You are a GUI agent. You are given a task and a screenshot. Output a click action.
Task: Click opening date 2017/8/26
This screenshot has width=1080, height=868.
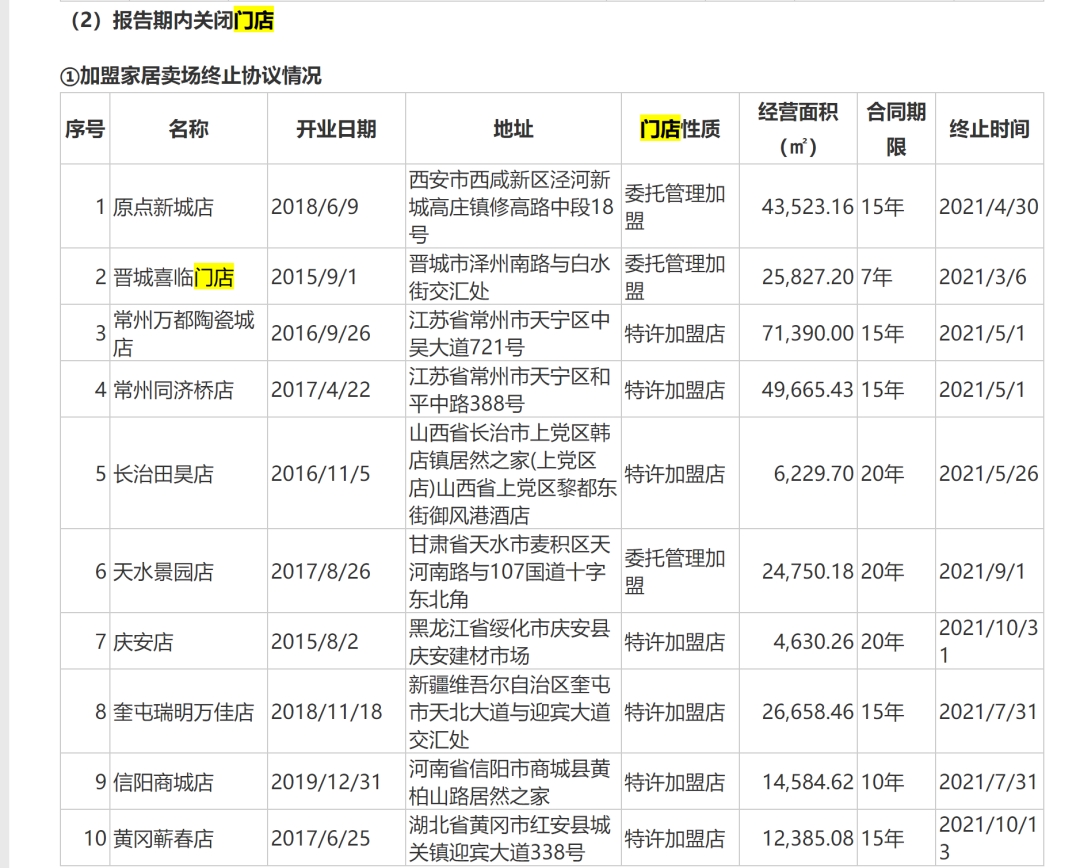[x=320, y=572]
